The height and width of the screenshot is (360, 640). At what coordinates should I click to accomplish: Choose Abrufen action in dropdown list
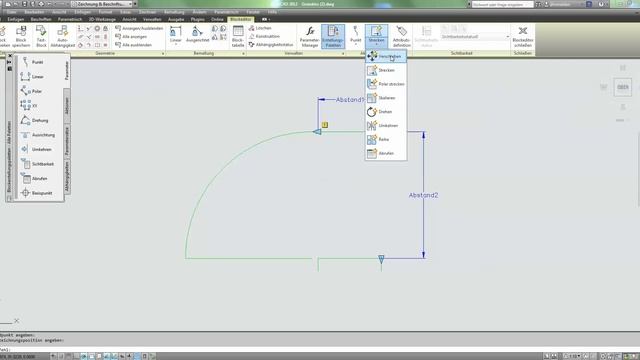coord(386,153)
